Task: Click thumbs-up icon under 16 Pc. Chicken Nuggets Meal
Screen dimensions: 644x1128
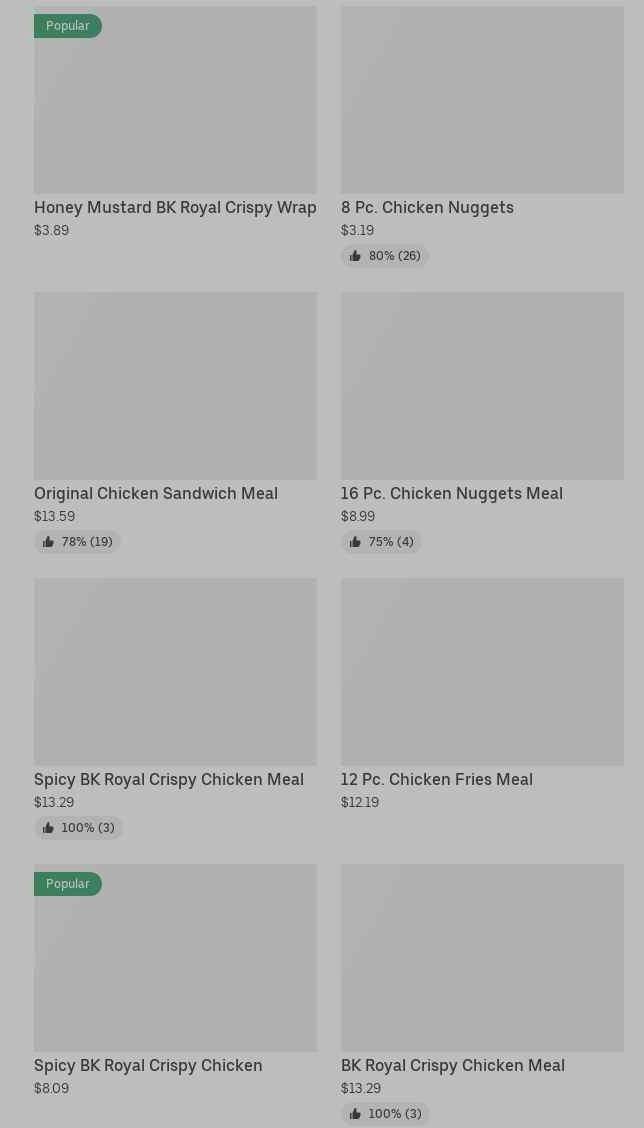Action: click(355, 542)
